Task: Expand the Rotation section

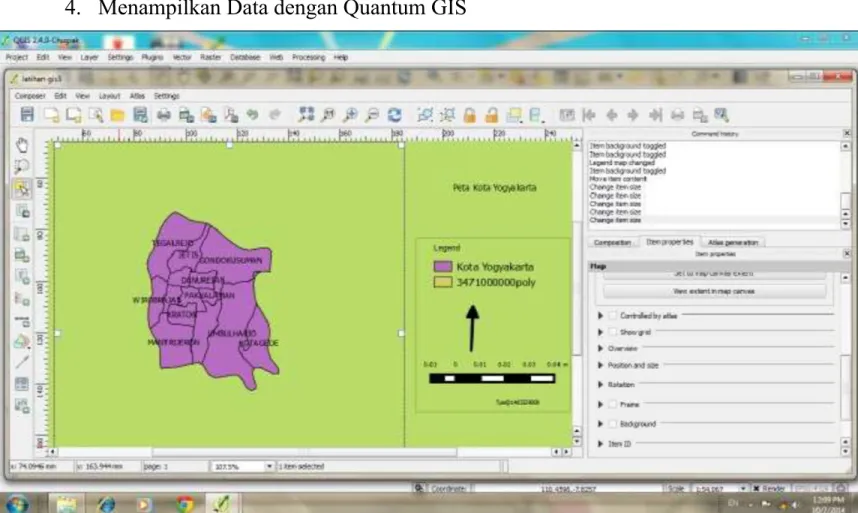Action: 600,384
